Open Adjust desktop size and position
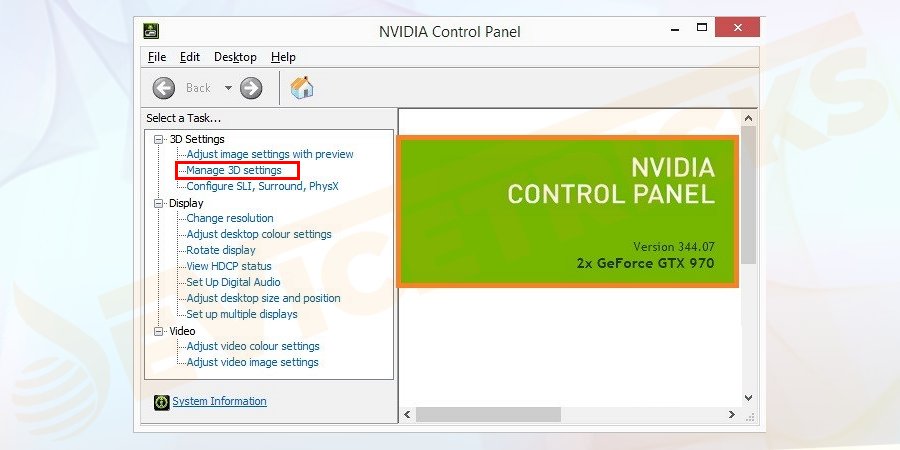The height and width of the screenshot is (450, 900). coord(263,298)
